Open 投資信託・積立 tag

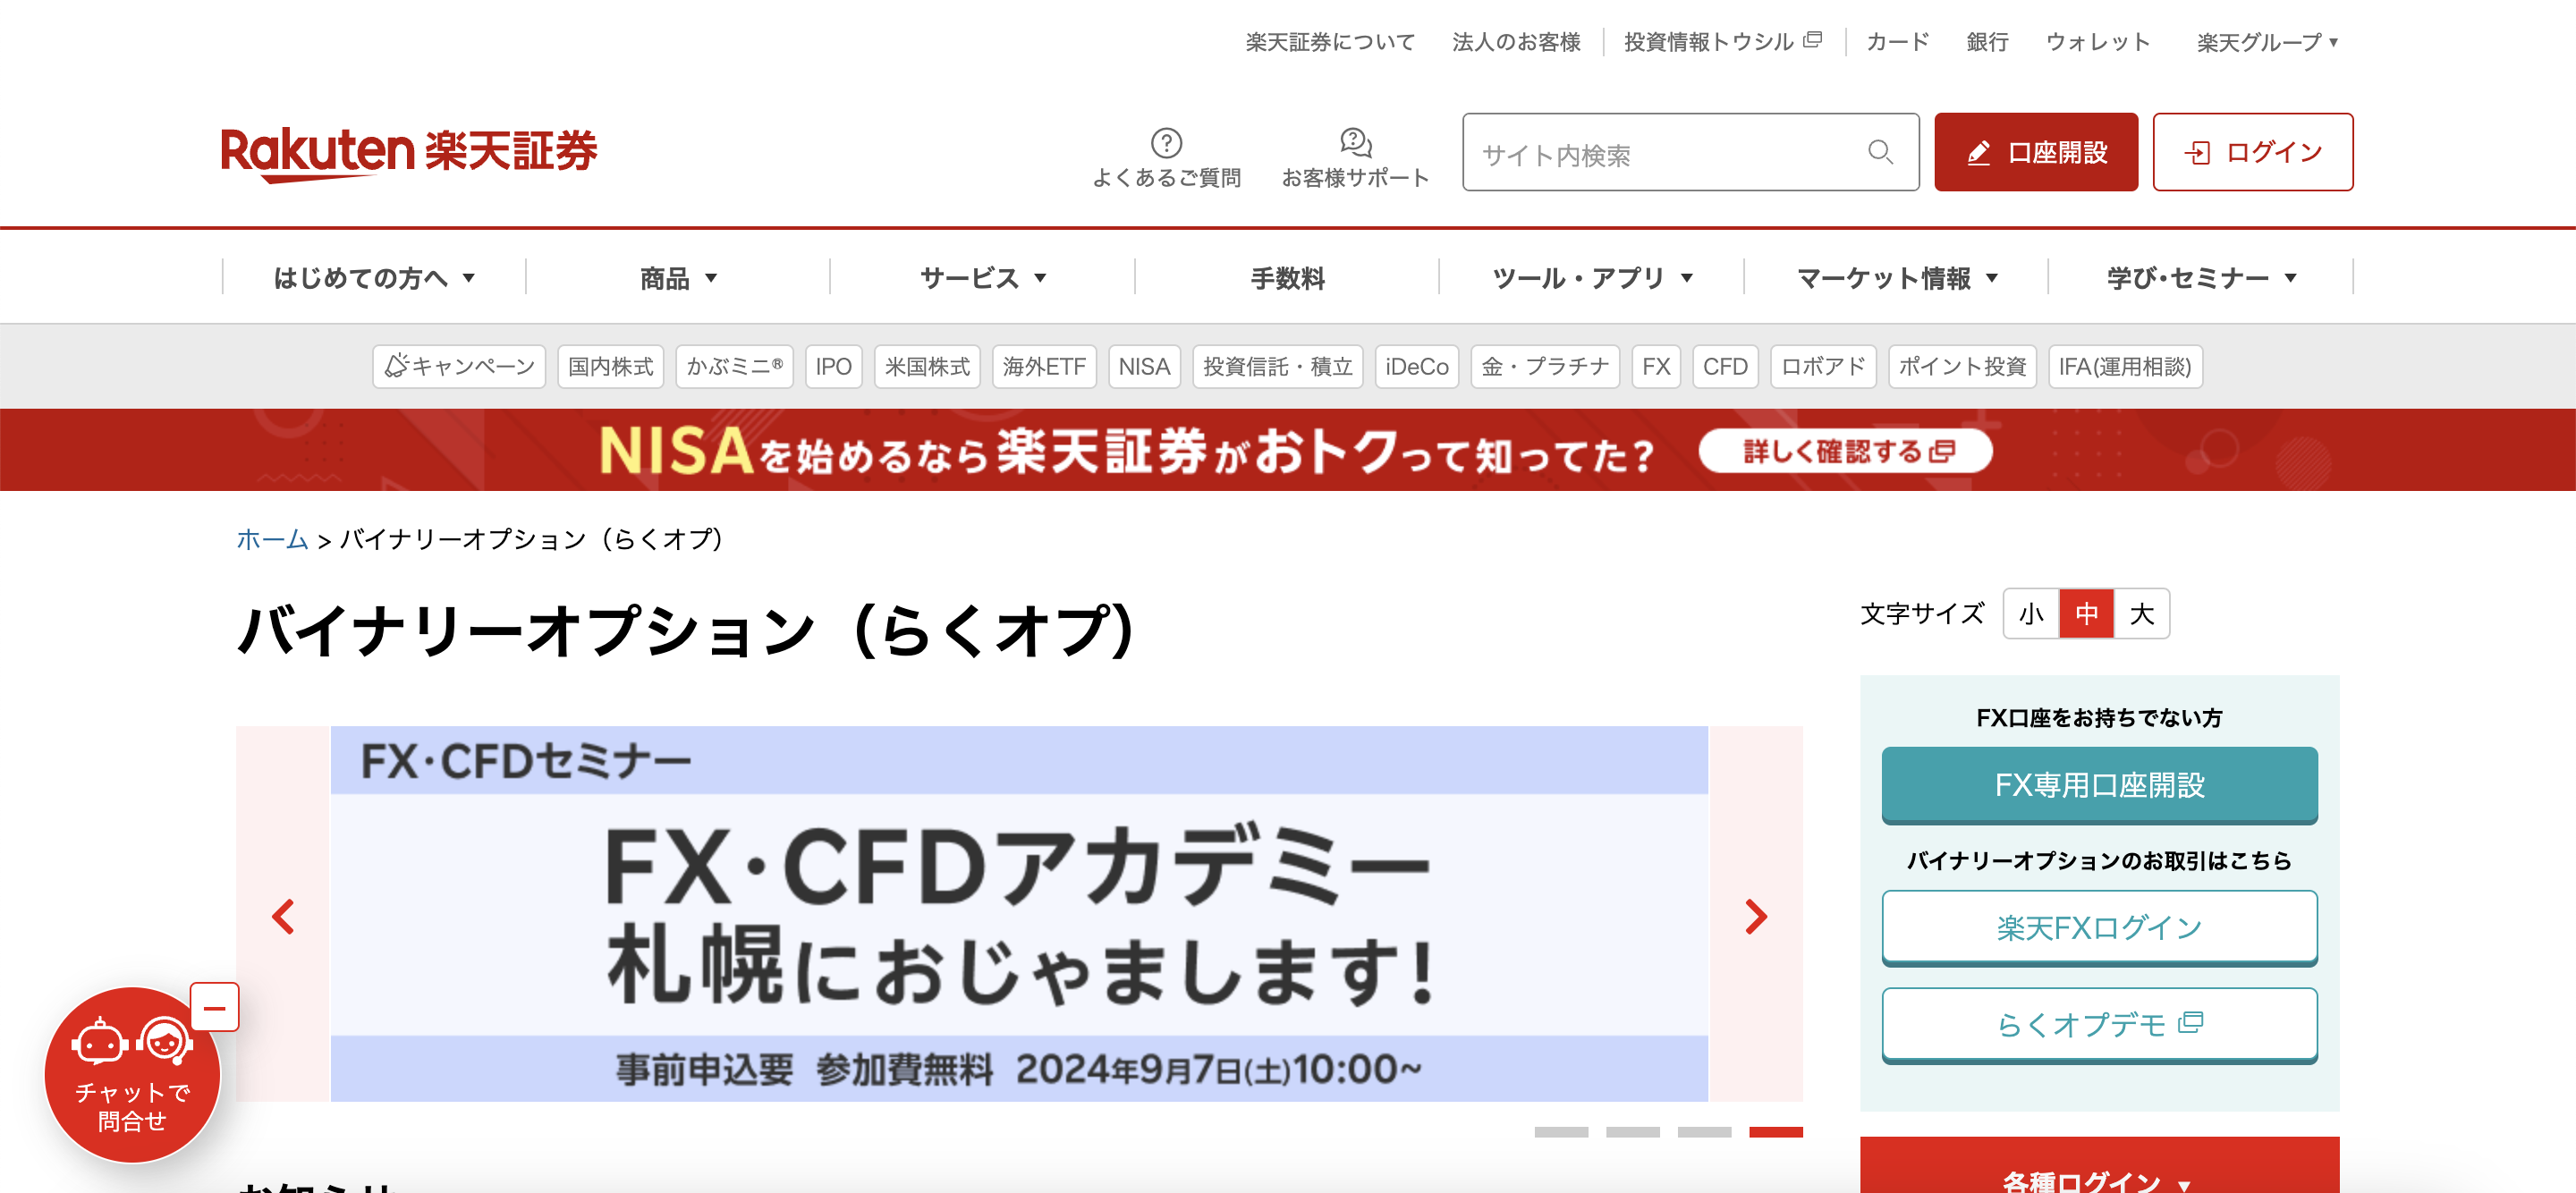click(x=1277, y=366)
